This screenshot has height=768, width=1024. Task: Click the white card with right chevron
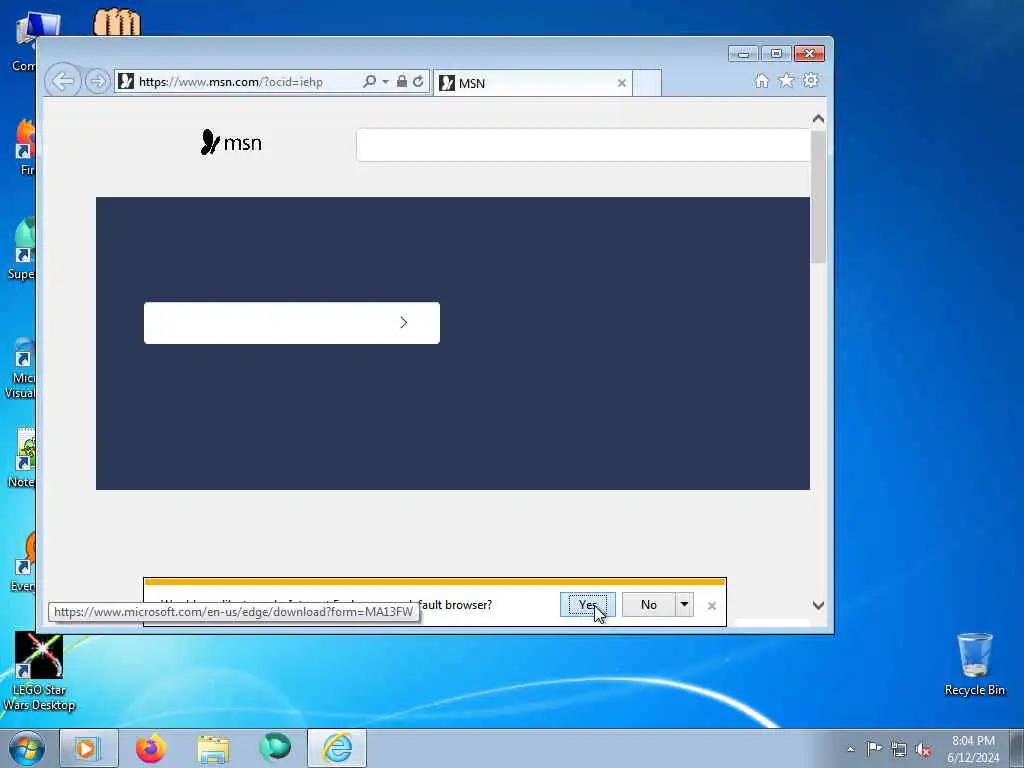coord(292,323)
